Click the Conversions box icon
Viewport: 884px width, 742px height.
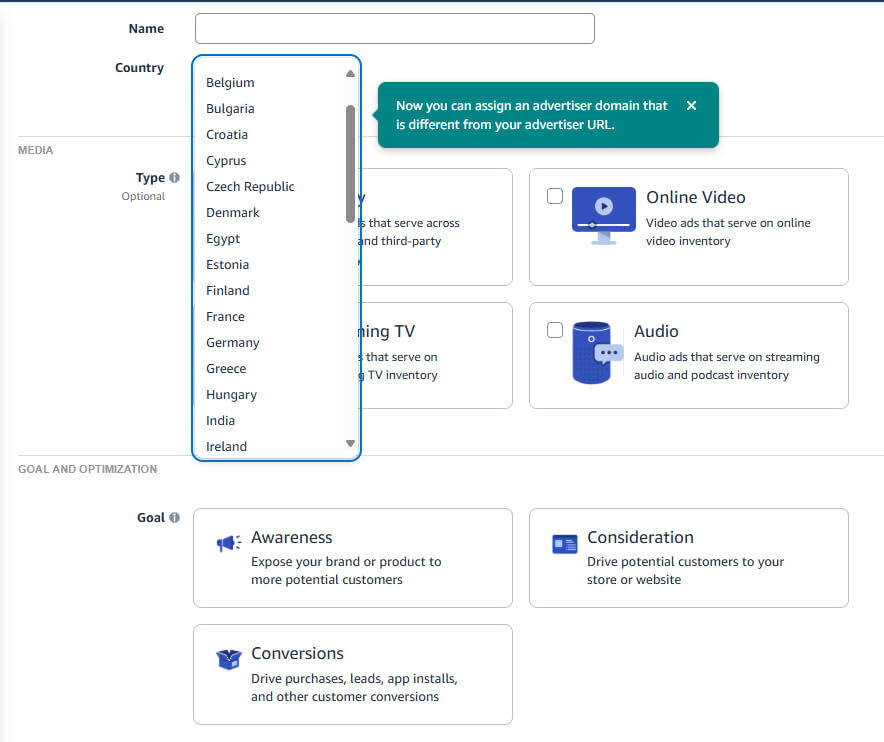coord(229,659)
